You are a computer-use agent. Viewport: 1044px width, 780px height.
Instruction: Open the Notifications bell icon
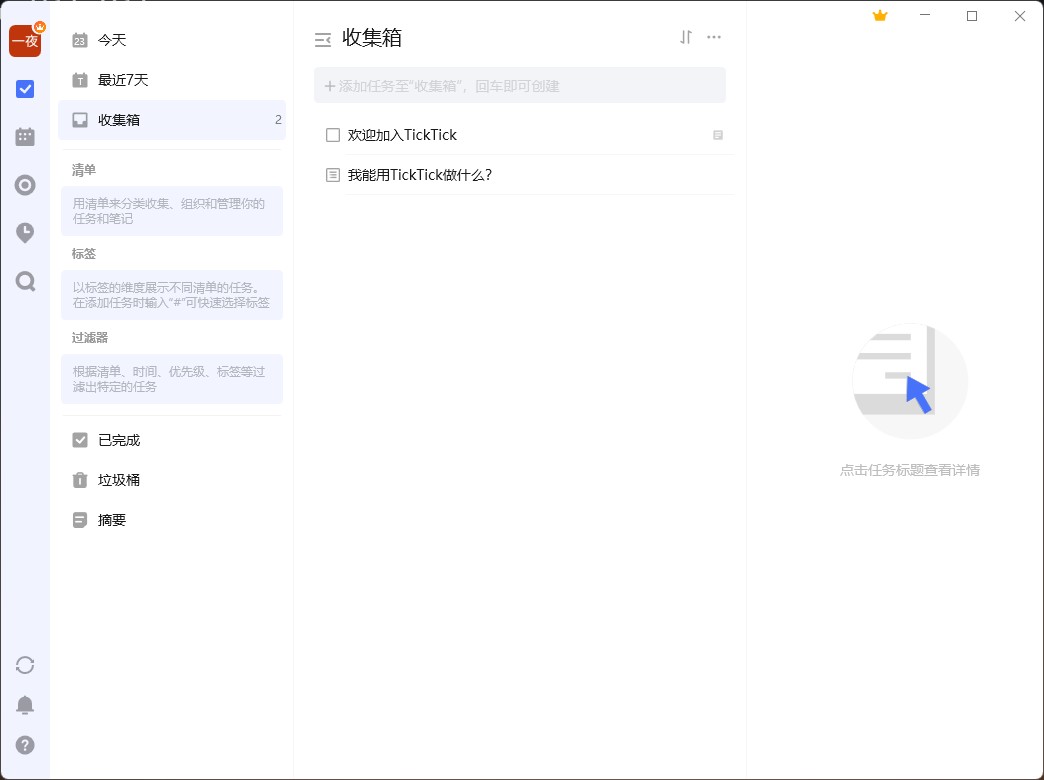pos(25,705)
